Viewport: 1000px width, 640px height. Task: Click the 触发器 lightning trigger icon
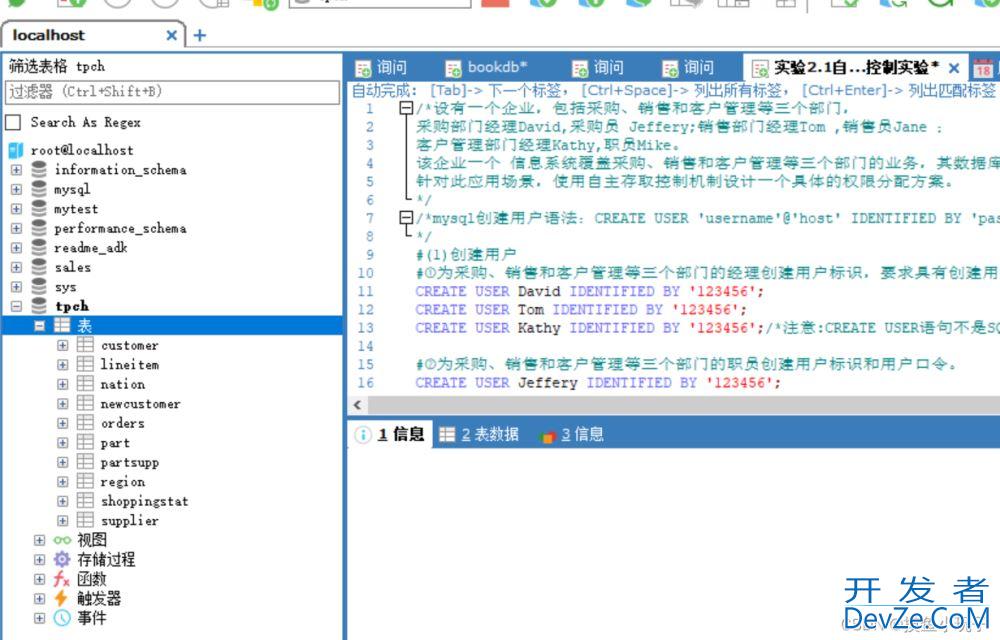point(61,598)
